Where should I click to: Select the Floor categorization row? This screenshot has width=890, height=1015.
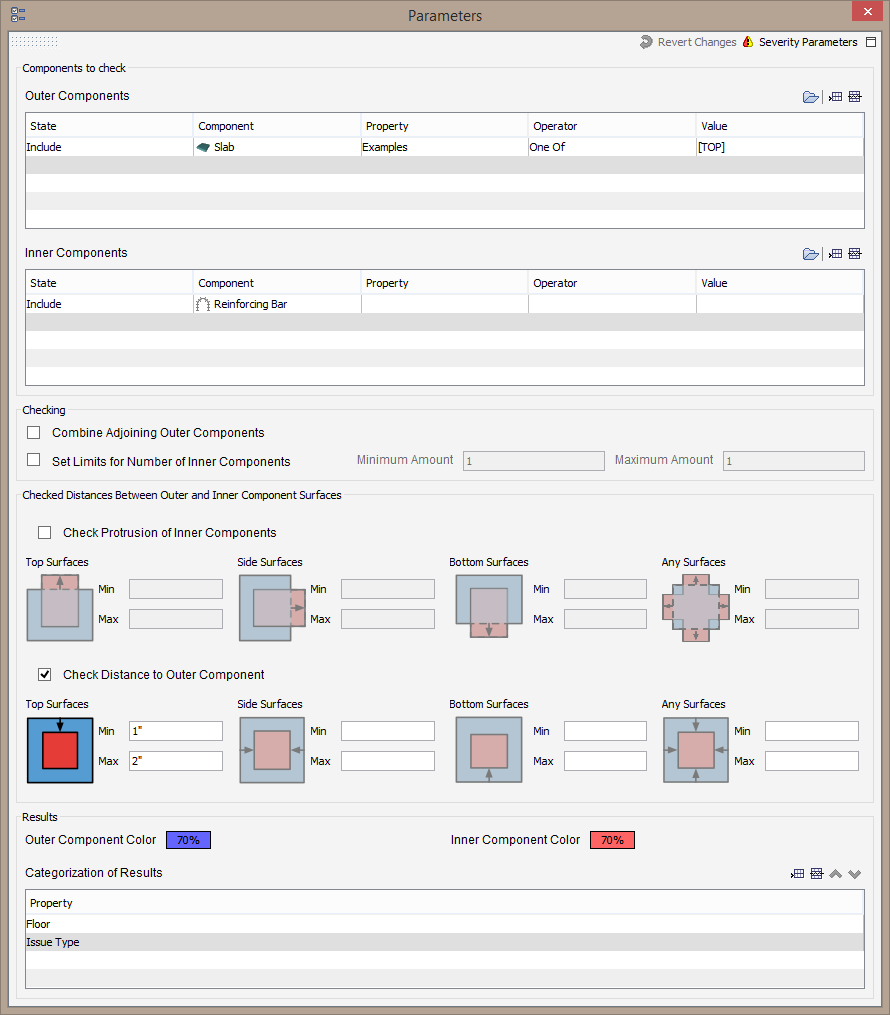tap(445, 924)
